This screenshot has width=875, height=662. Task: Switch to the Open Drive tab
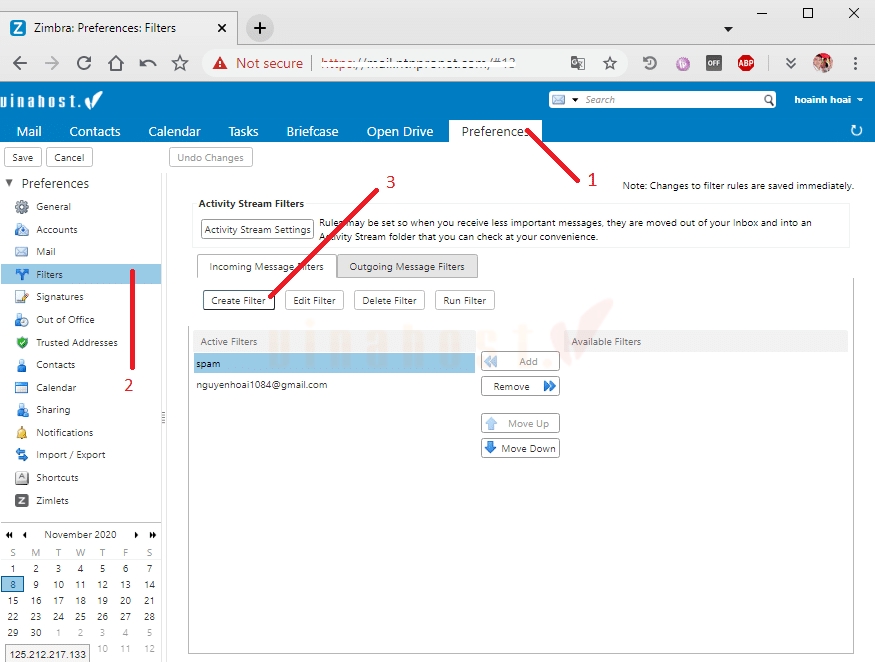tap(400, 131)
